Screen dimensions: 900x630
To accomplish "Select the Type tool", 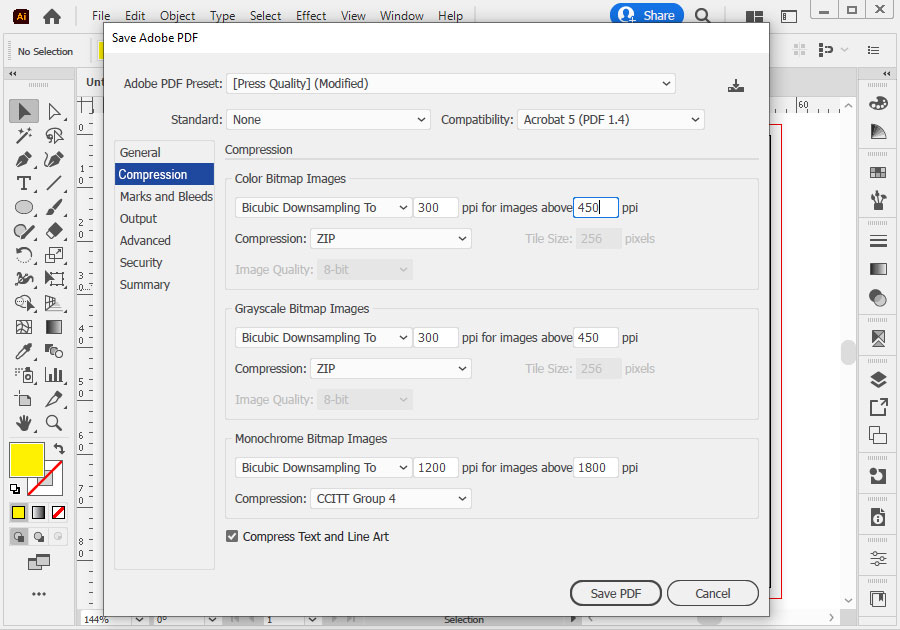I will coord(24,183).
